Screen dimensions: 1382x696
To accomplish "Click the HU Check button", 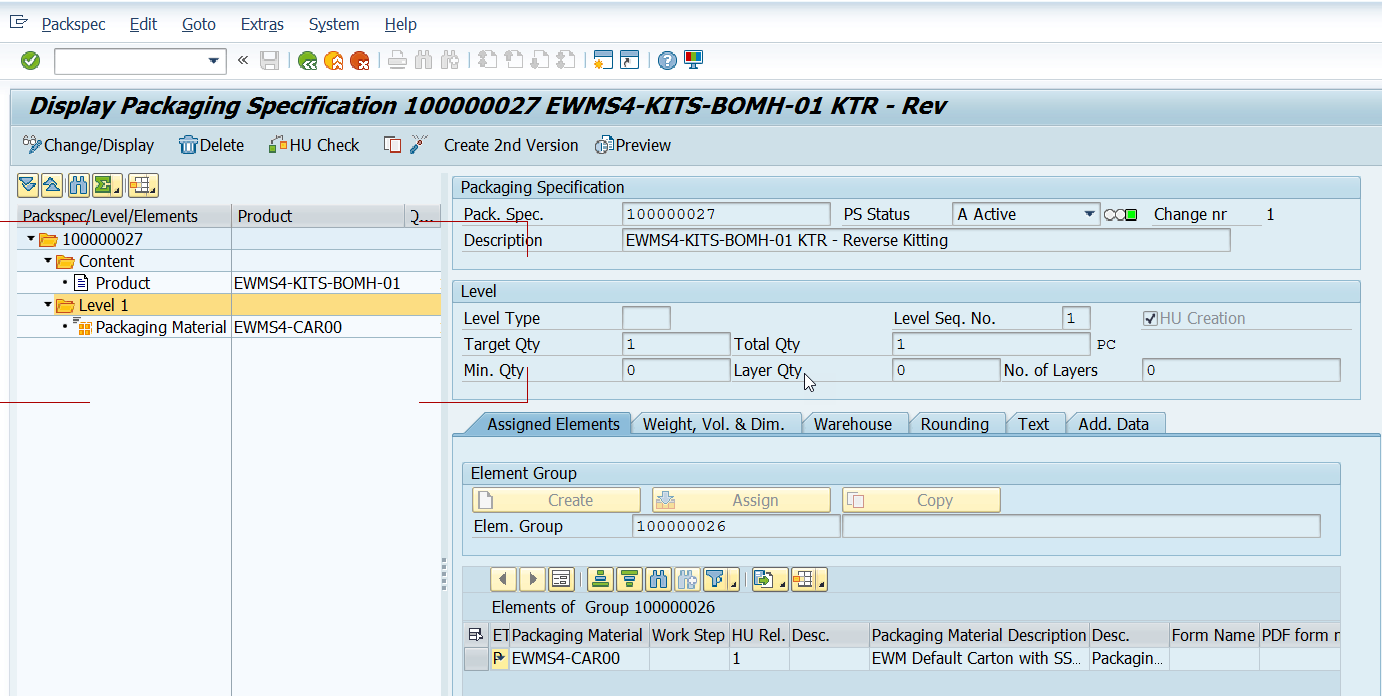I will point(314,145).
